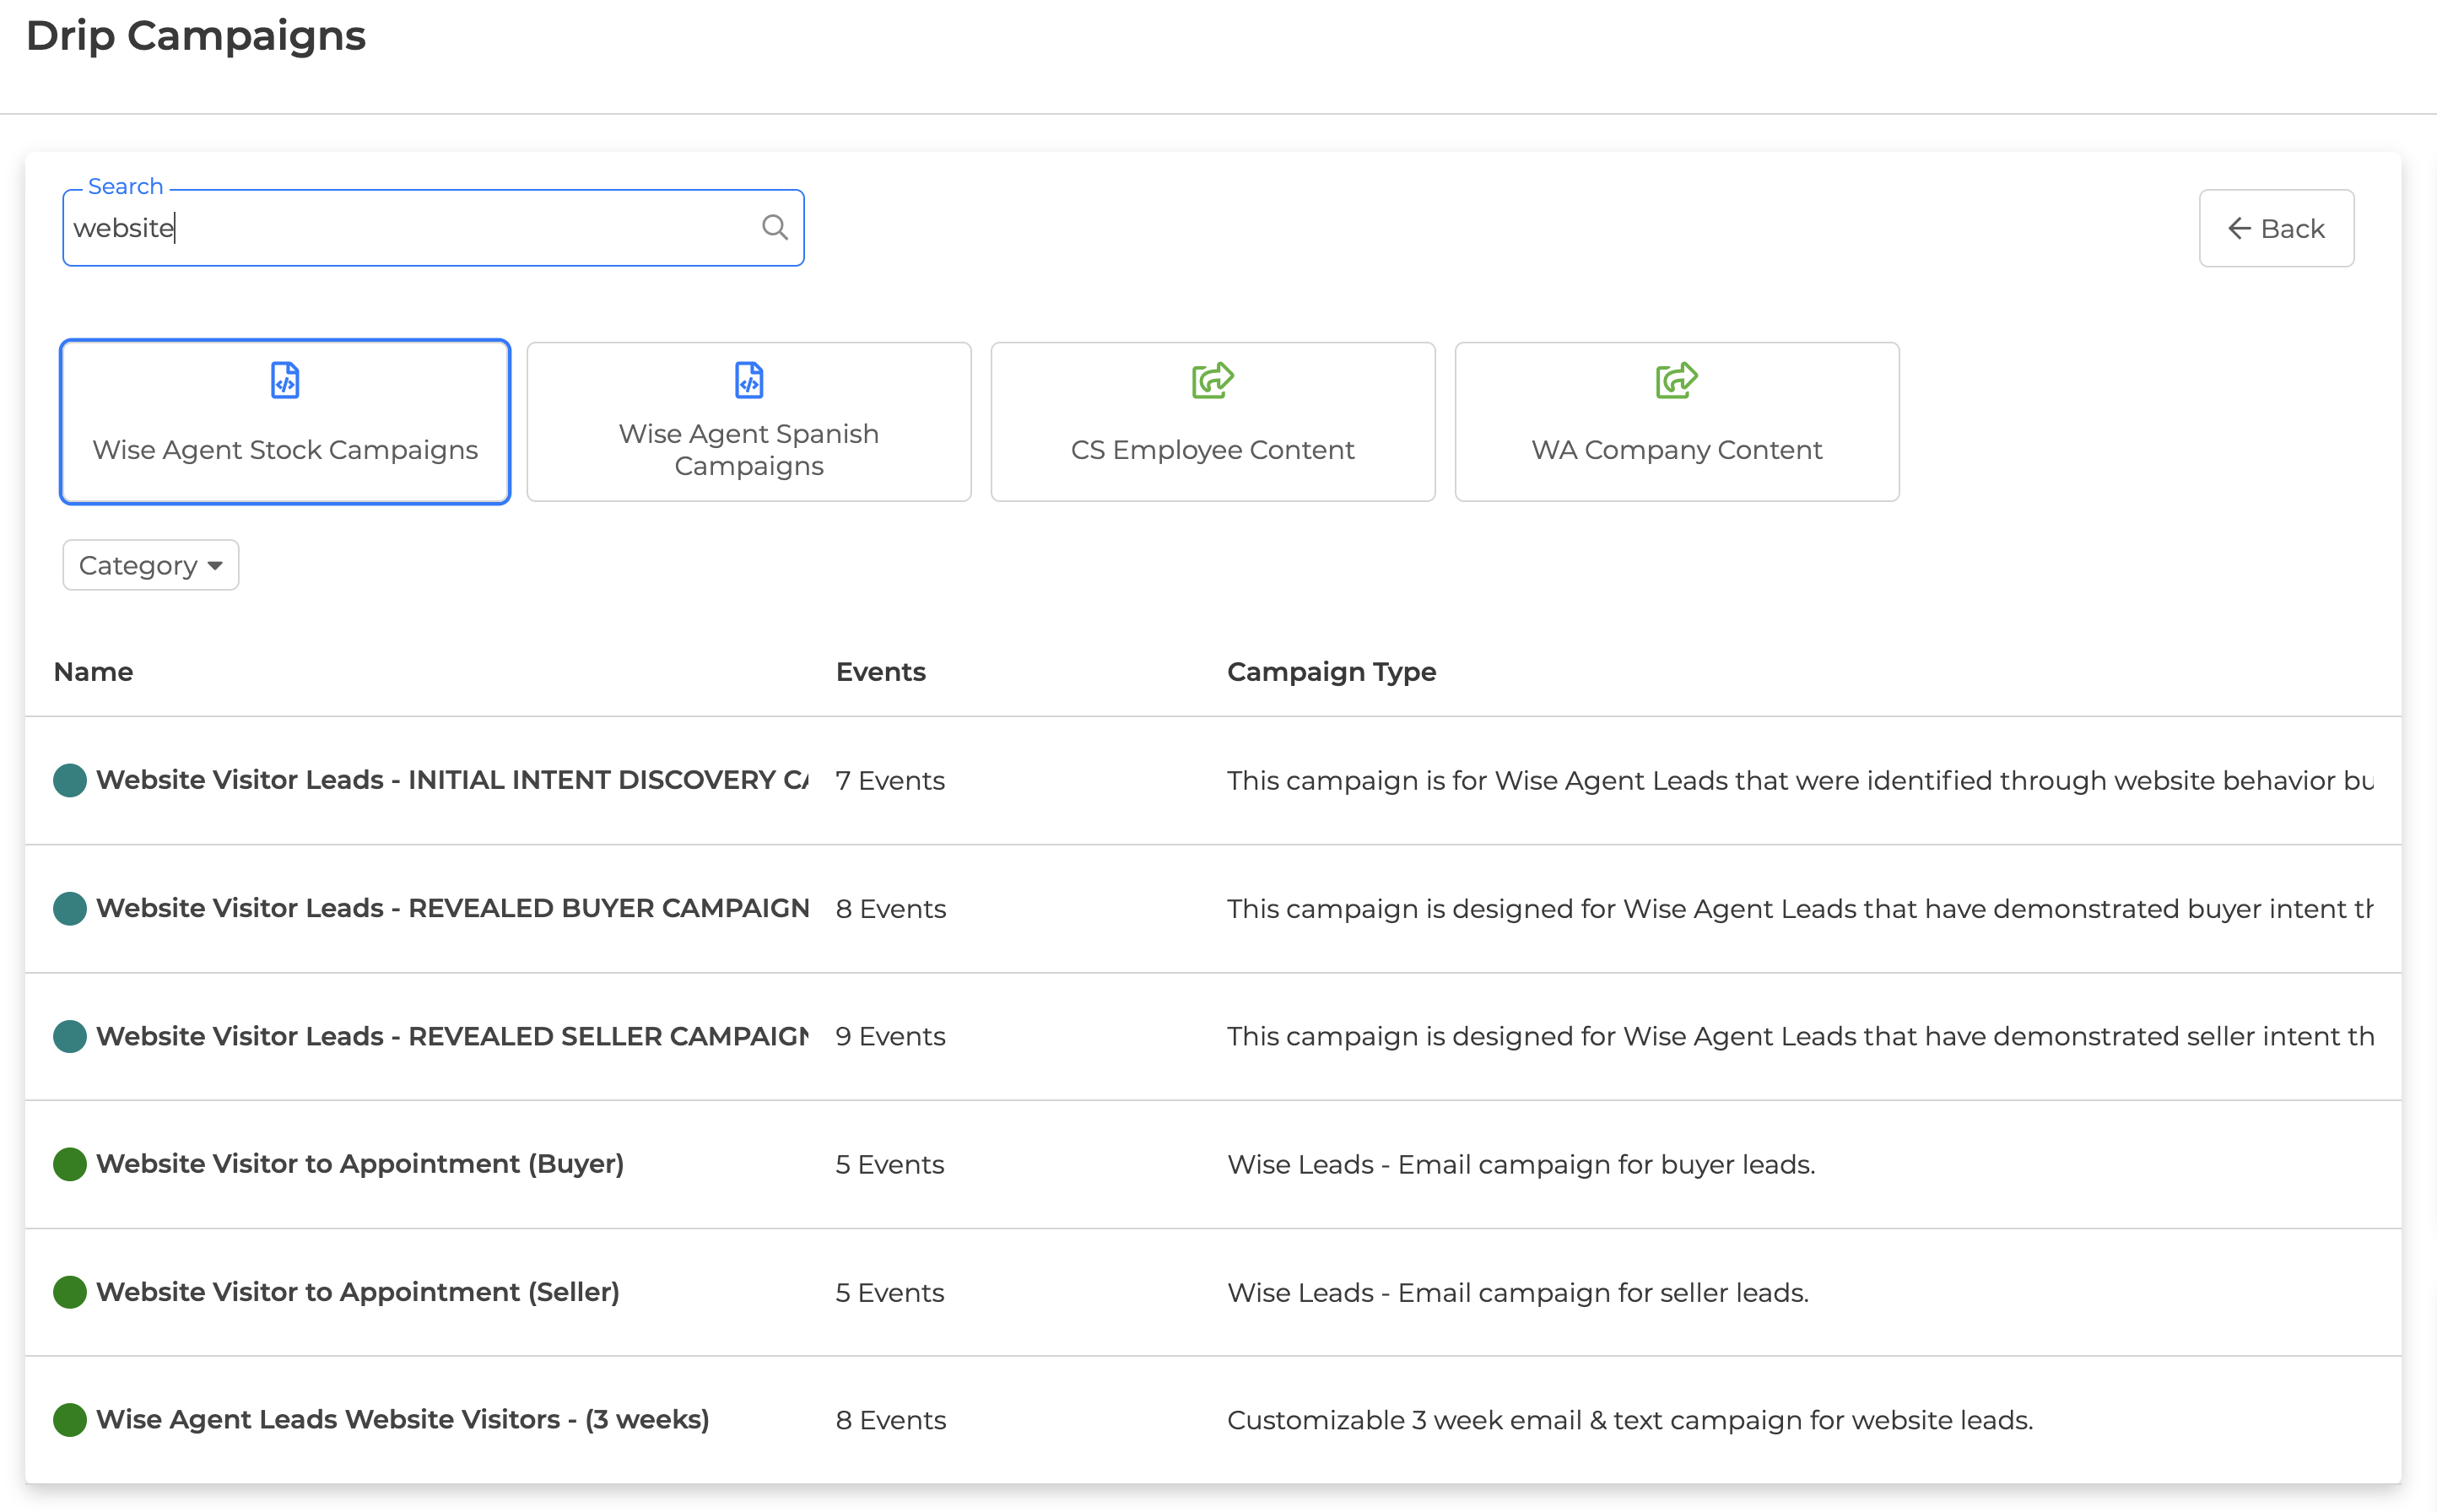Click the code file icon on Spanish Campaigns
Screen dimensions: 2437x1512
click(749, 380)
